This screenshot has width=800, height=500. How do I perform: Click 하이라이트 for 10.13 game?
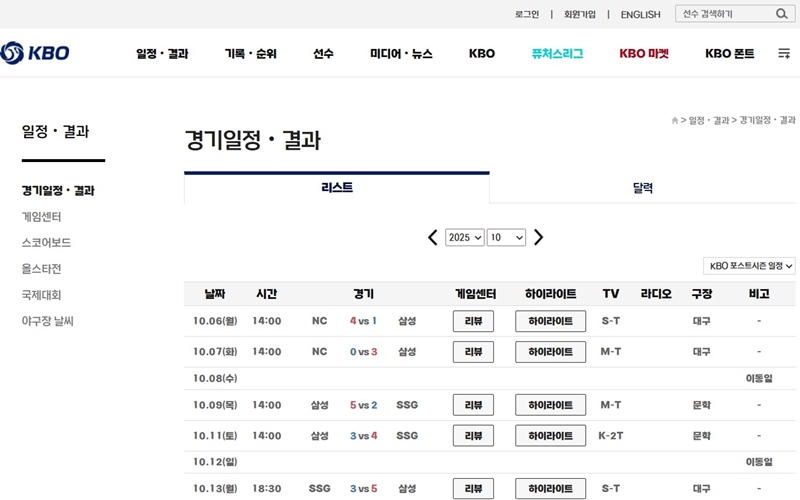(x=550, y=488)
